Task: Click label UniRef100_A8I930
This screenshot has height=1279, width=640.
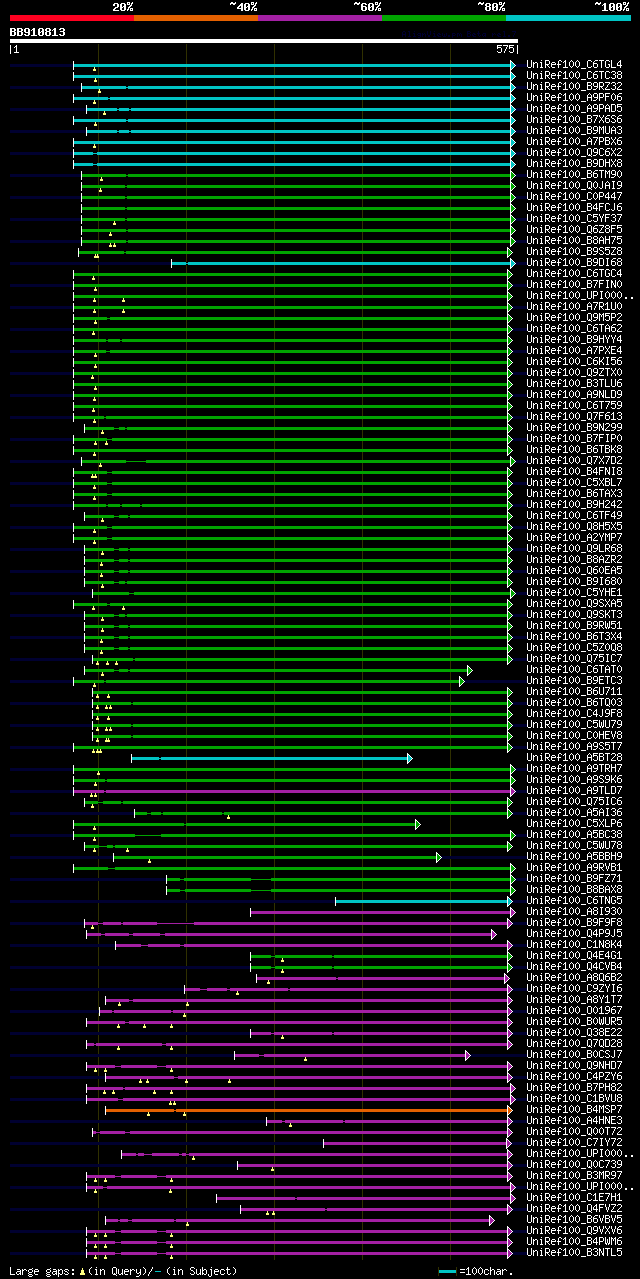Action: tap(574, 912)
